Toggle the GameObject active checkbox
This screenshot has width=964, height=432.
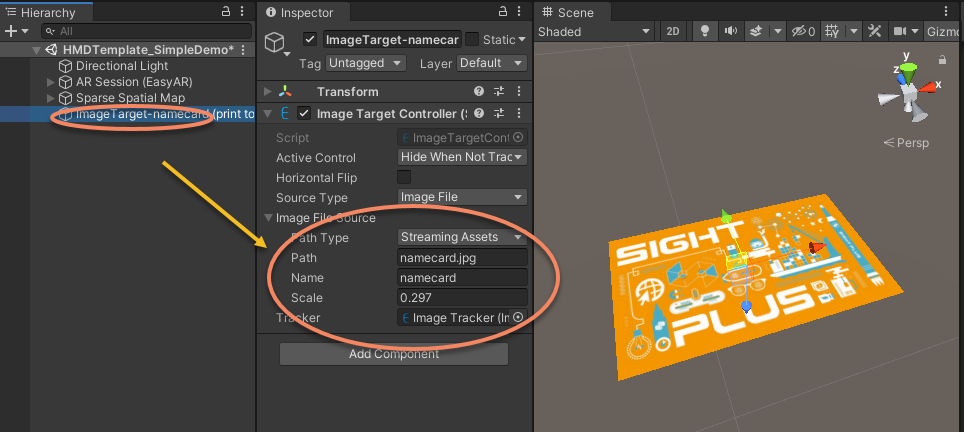click(x=310, y=39)
